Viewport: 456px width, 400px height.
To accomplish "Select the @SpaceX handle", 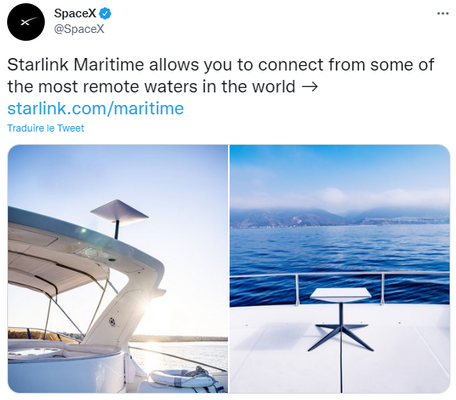I will coord(79,29).
